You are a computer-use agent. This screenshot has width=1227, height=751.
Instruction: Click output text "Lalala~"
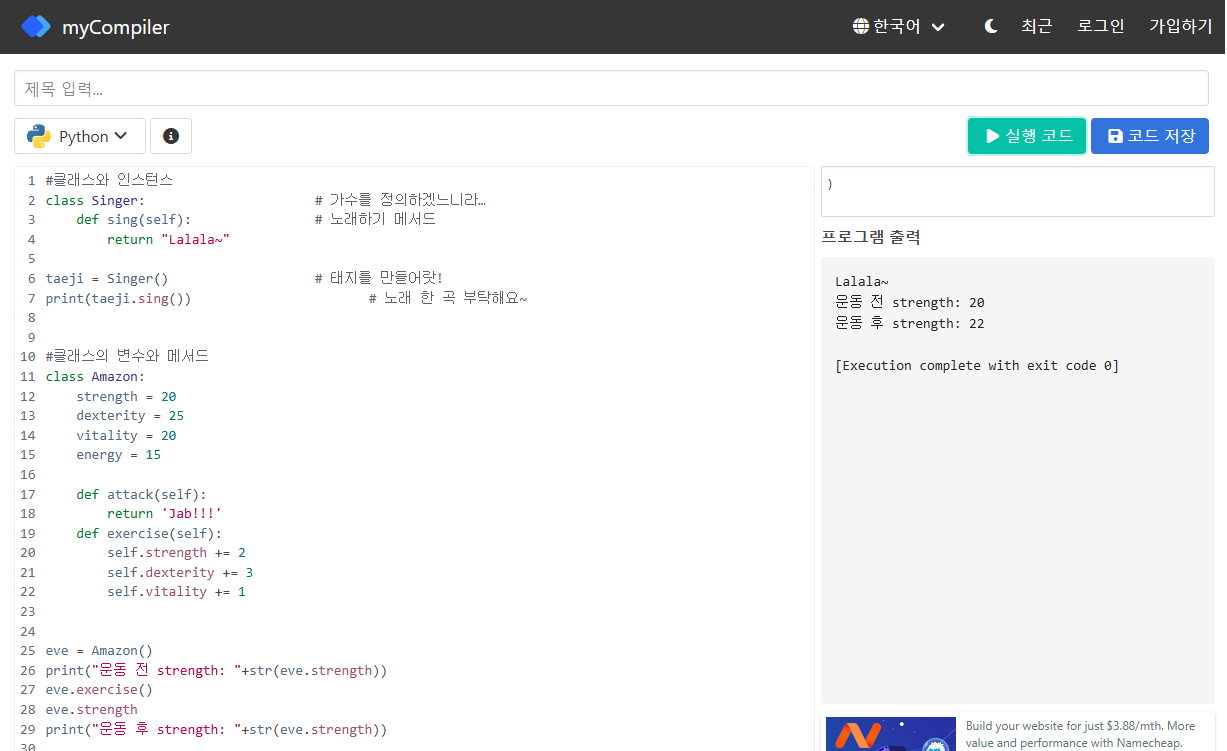coord(862,282)
